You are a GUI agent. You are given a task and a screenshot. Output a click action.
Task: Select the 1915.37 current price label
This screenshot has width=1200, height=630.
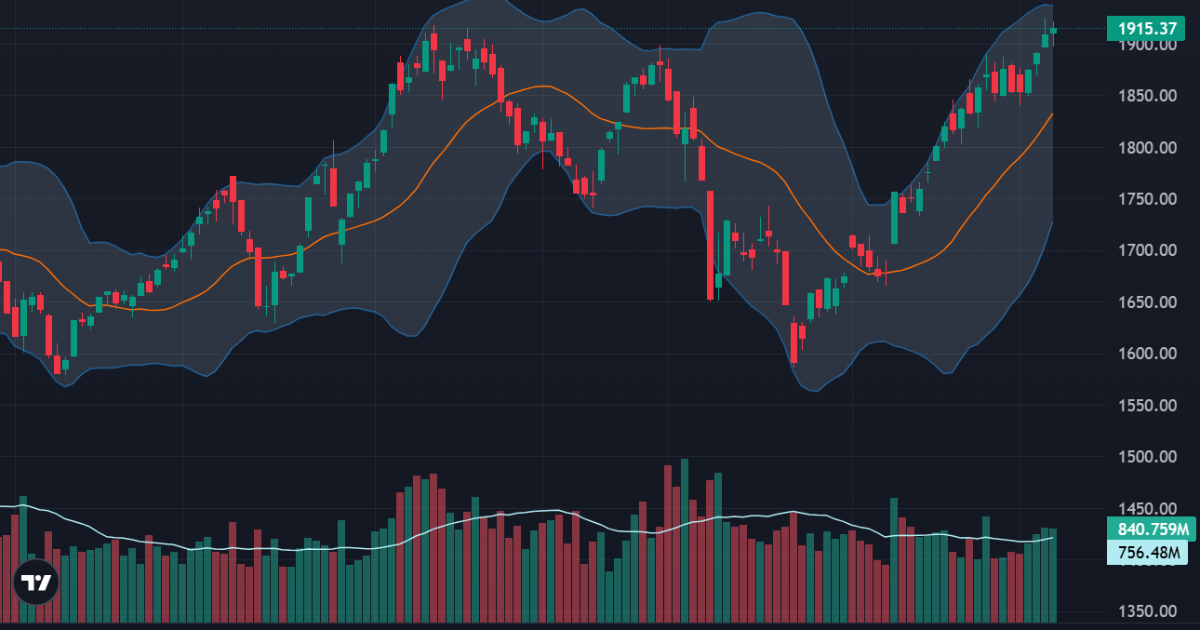1147,29
